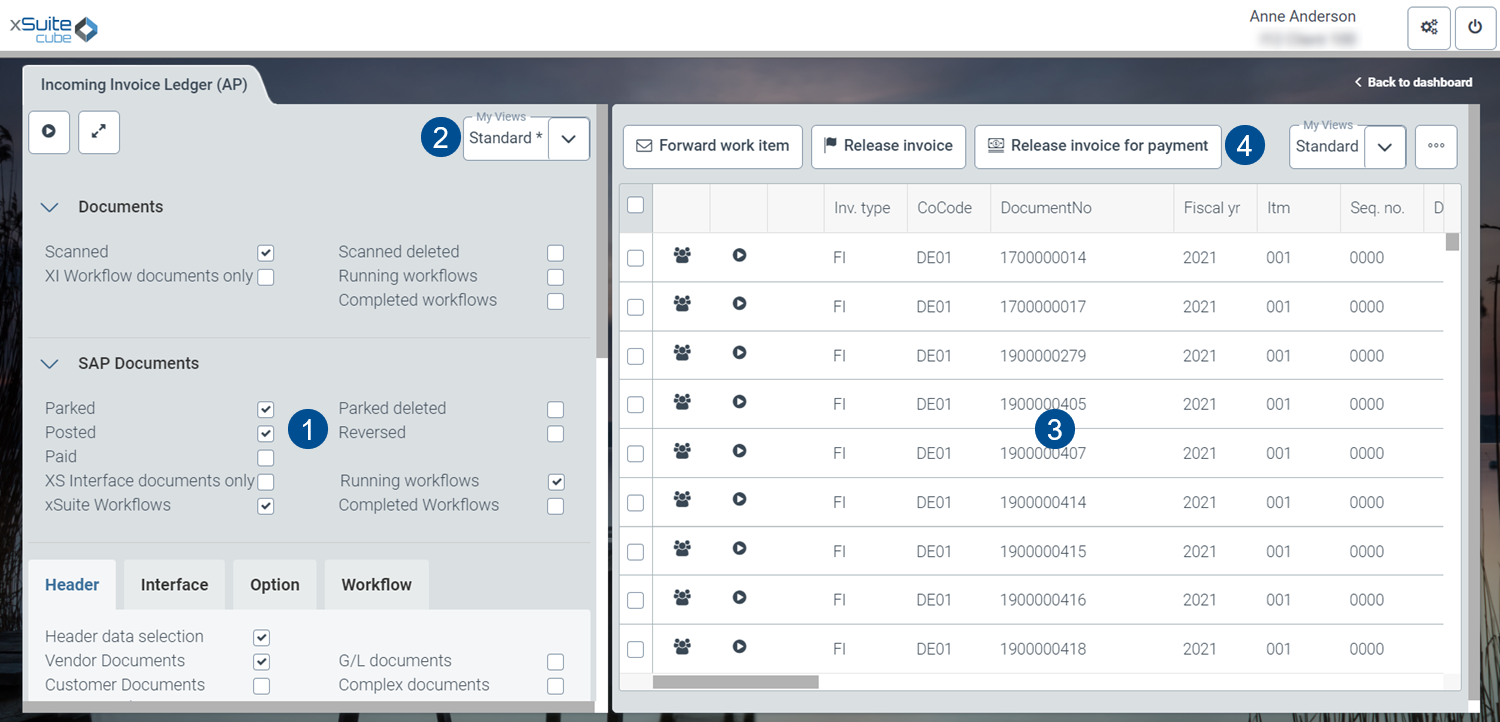Click group icon for document 1700000014
Screen dimensions: 1500x722
pos(682,256)
